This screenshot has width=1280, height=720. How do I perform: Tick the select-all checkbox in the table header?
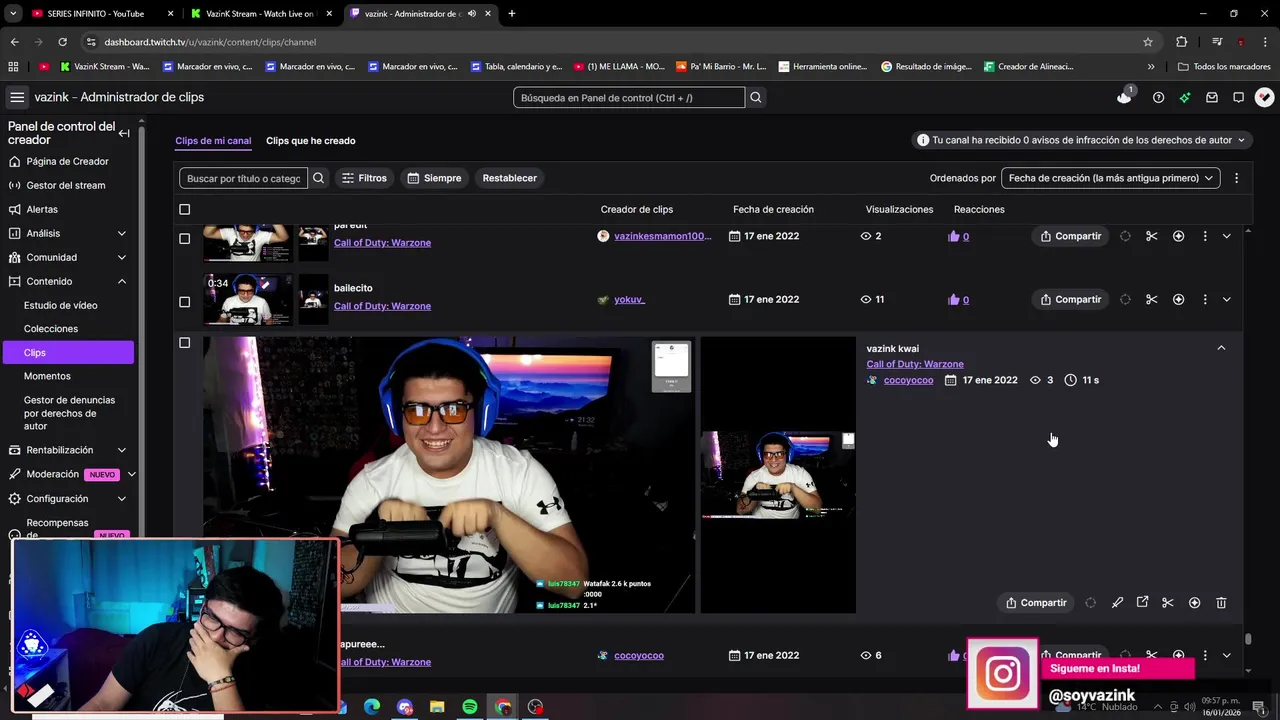[x=184, y=209]
